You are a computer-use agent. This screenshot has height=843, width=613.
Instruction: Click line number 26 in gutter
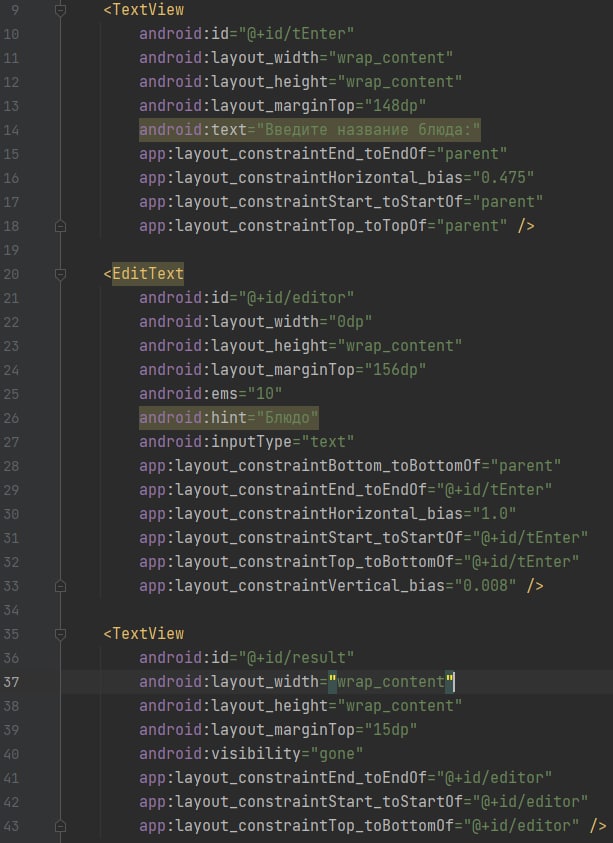click(x=11, y=418)
